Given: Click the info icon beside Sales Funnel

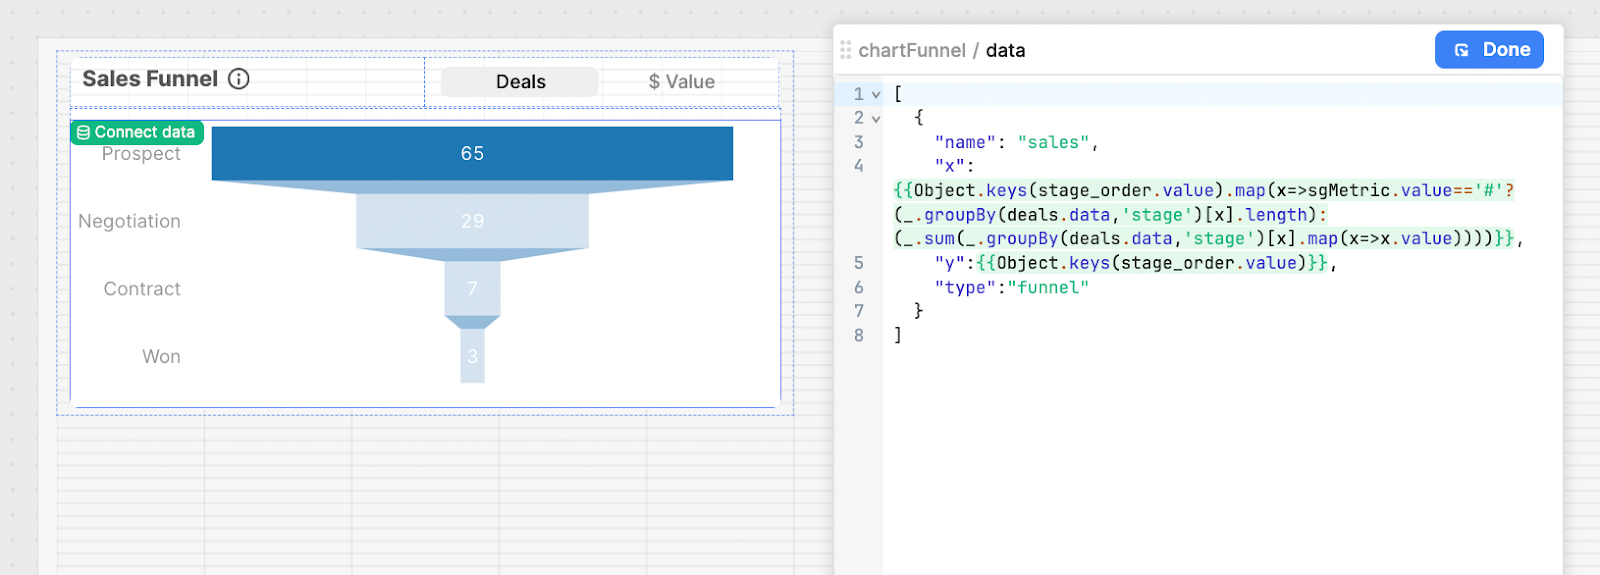Looking at the screenshot, I should 239,79.
